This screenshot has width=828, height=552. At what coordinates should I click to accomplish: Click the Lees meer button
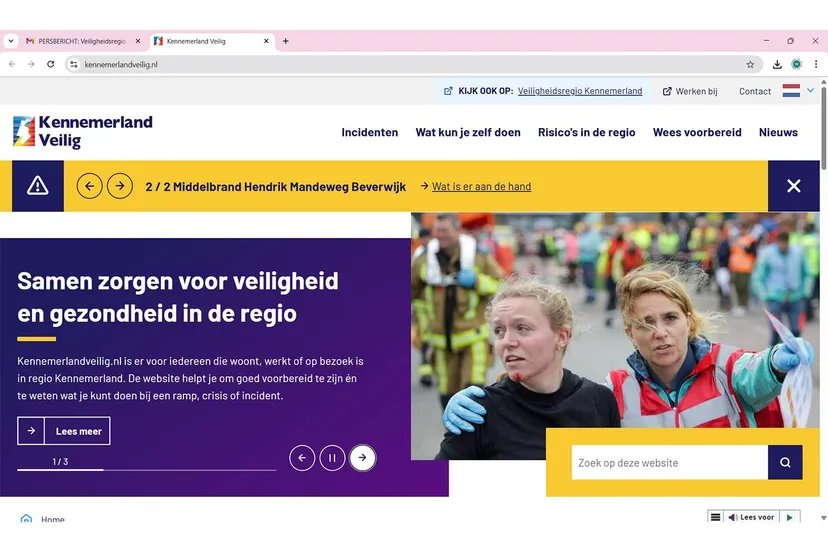click(x=64, y=431)
